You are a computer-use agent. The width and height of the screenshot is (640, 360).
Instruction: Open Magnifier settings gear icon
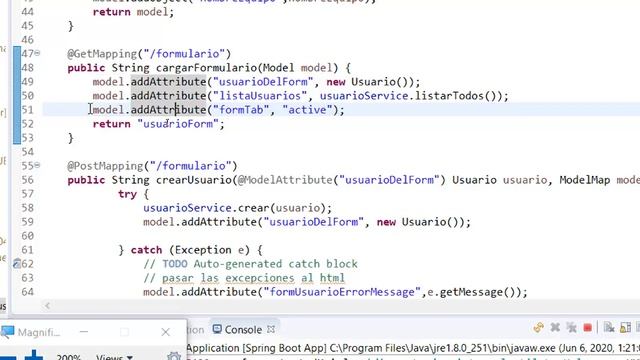coord(174,356)
